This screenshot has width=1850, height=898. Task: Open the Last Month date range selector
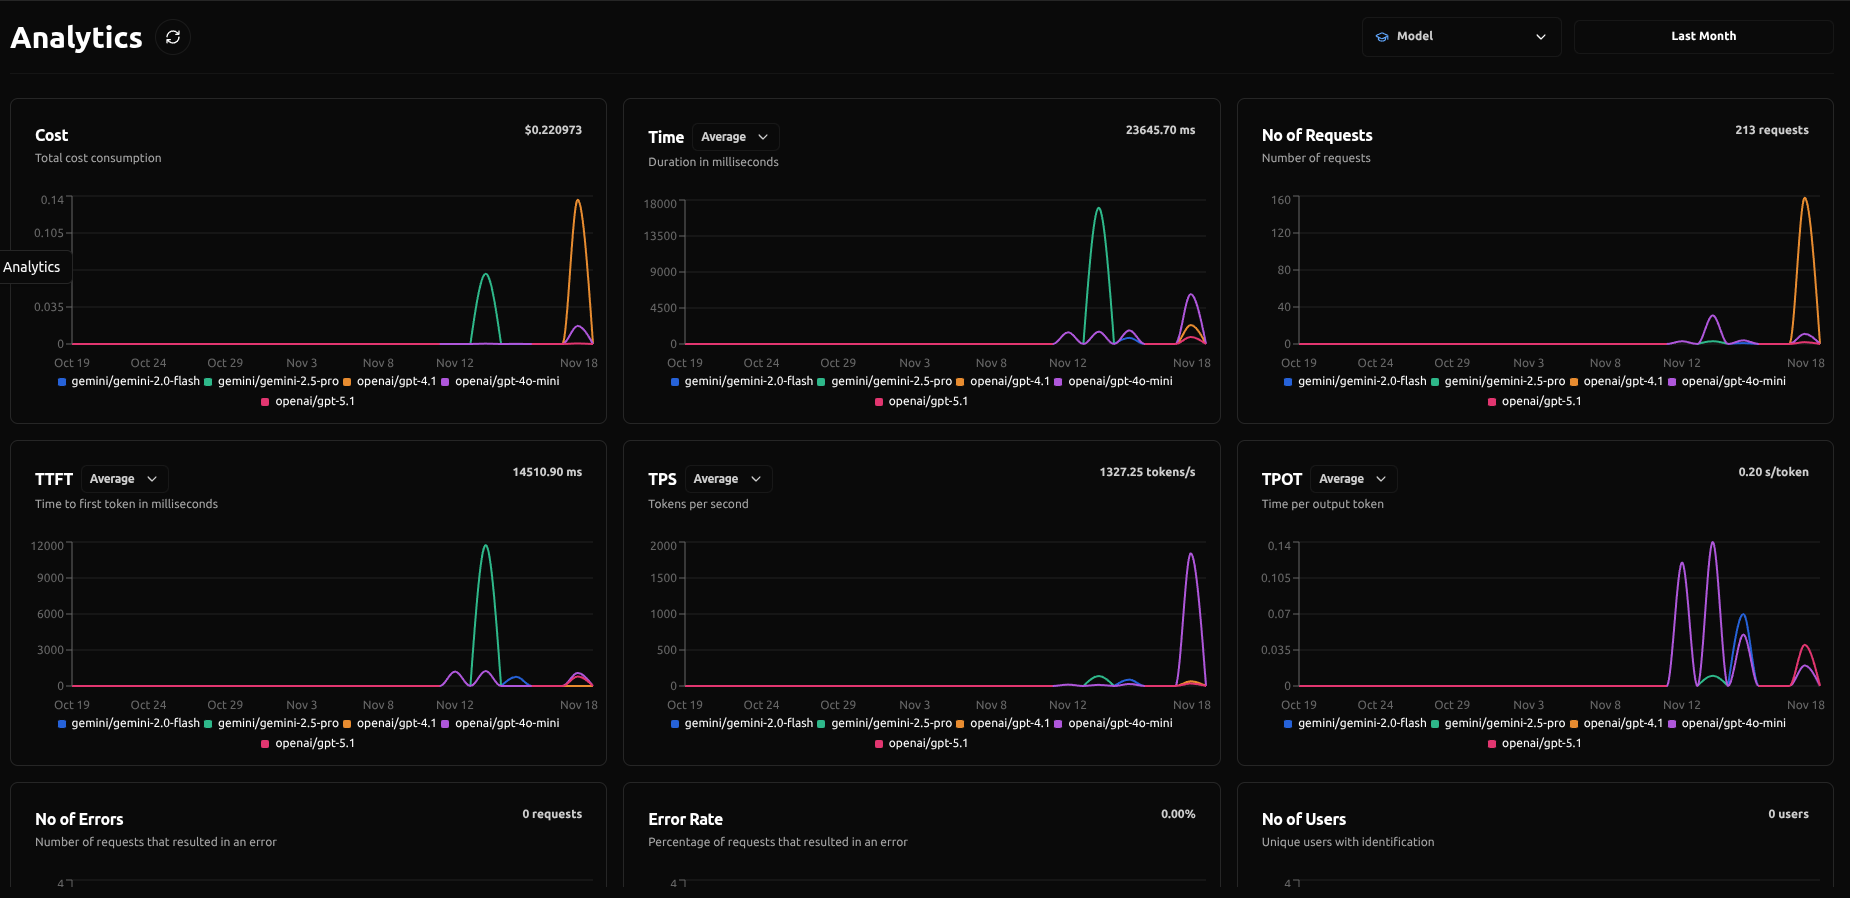point(1702,37)
